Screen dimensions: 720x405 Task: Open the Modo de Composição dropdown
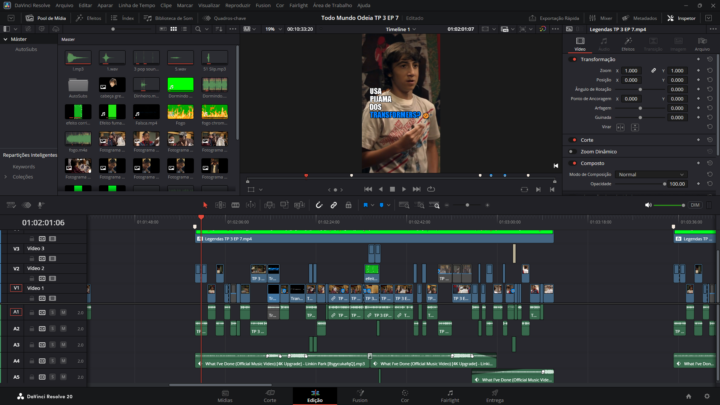[650, 174]
